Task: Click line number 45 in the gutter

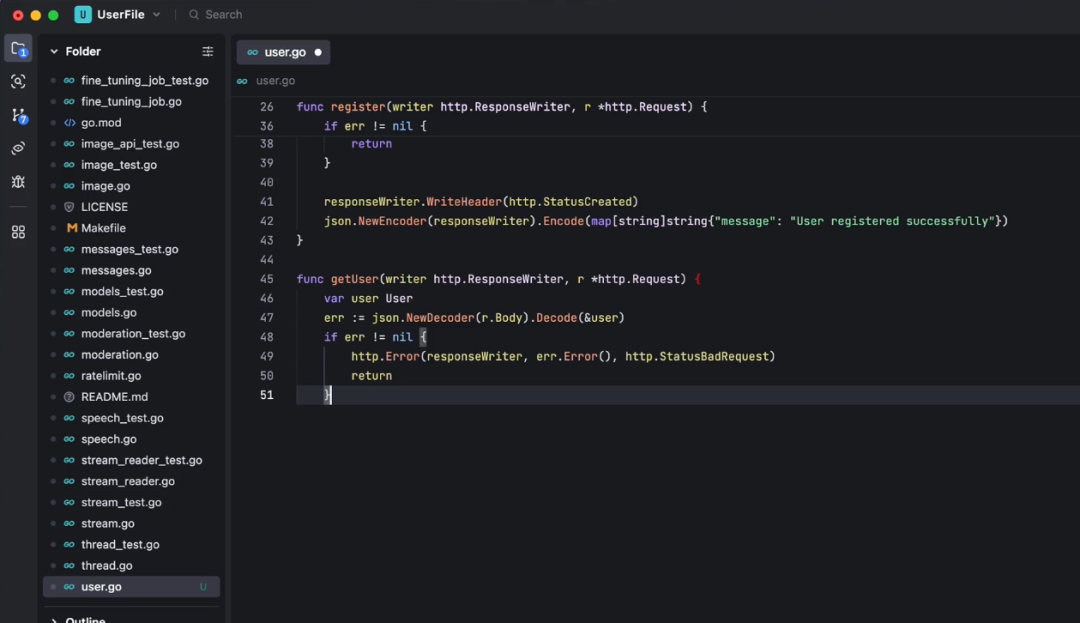Action: tap(266, 279)
